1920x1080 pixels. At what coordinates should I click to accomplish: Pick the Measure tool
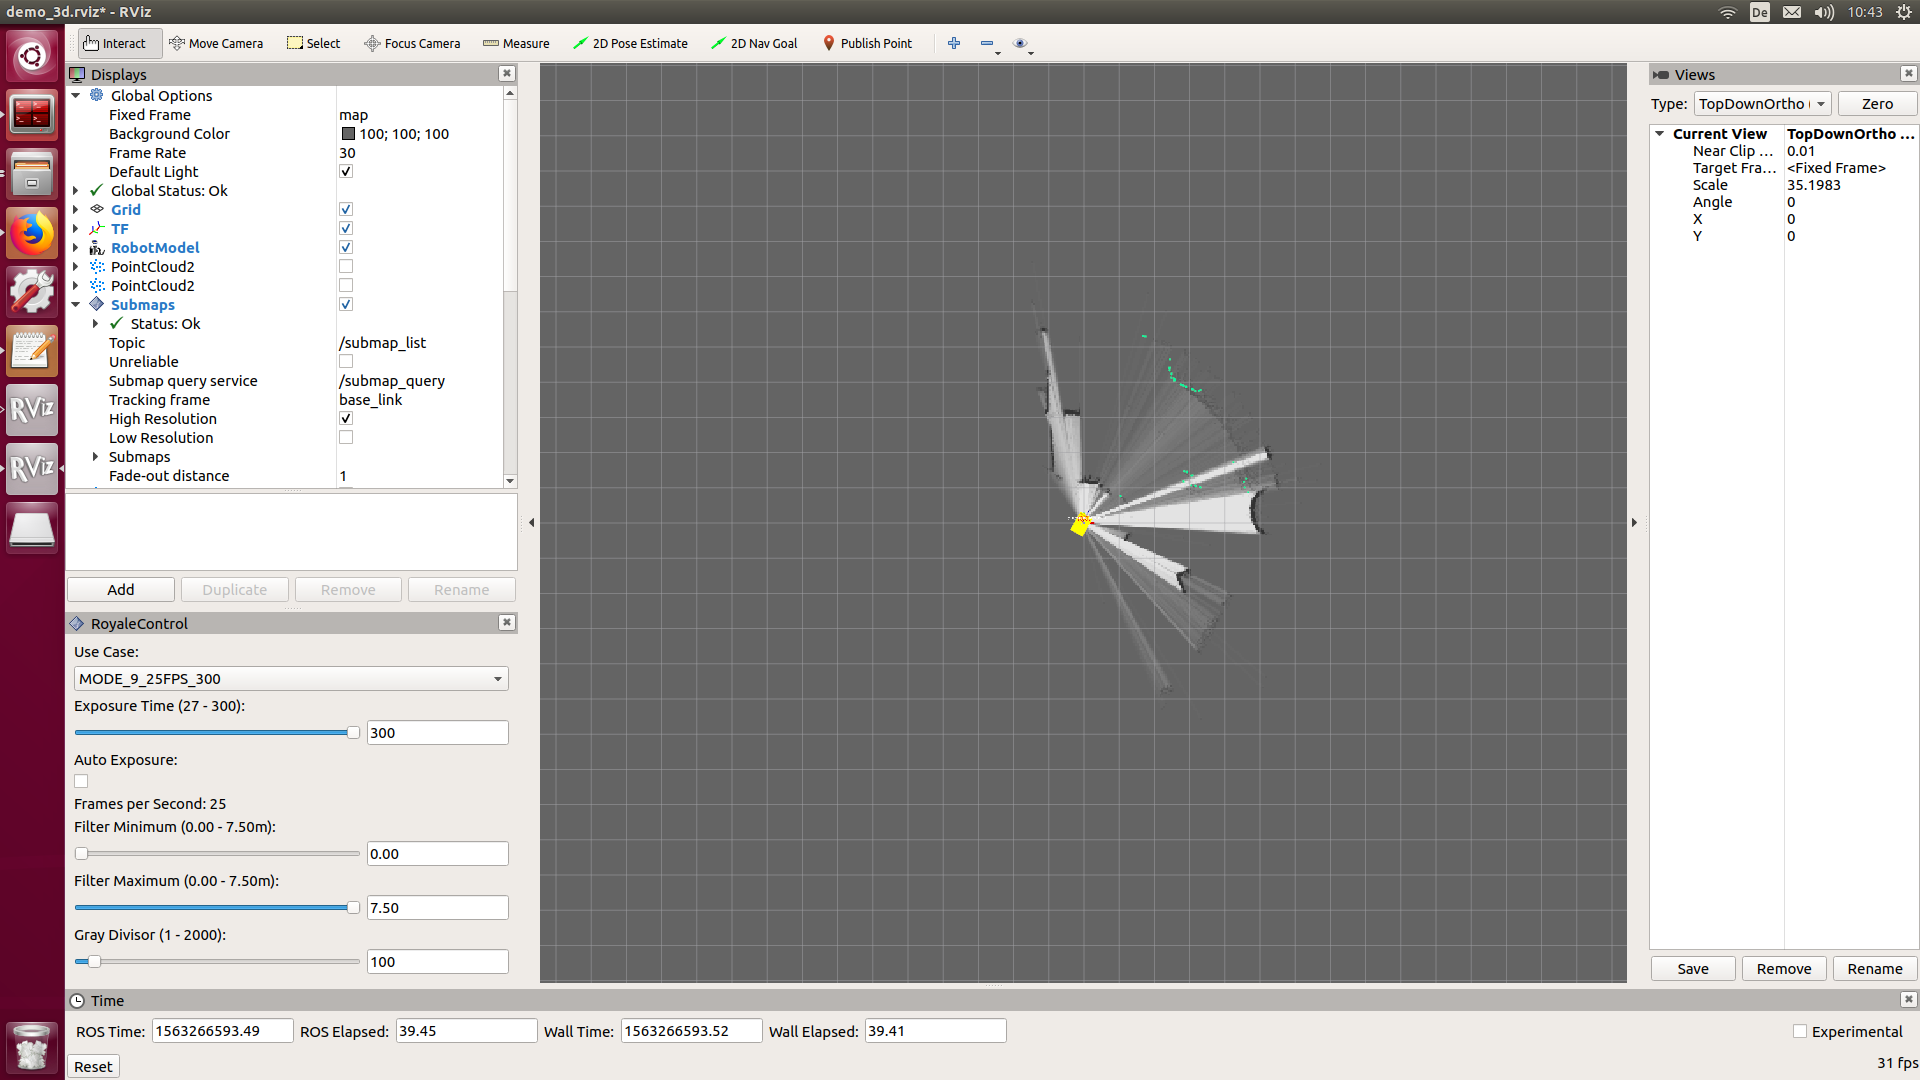pyautogui.click(x=516, y=43)
